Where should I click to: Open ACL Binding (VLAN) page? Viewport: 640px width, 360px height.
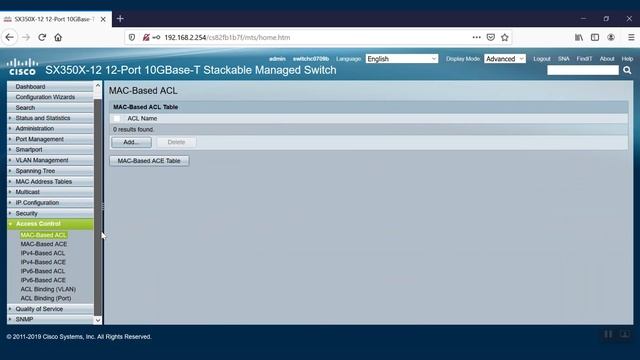pyautogui.click(x=48, y=289)
